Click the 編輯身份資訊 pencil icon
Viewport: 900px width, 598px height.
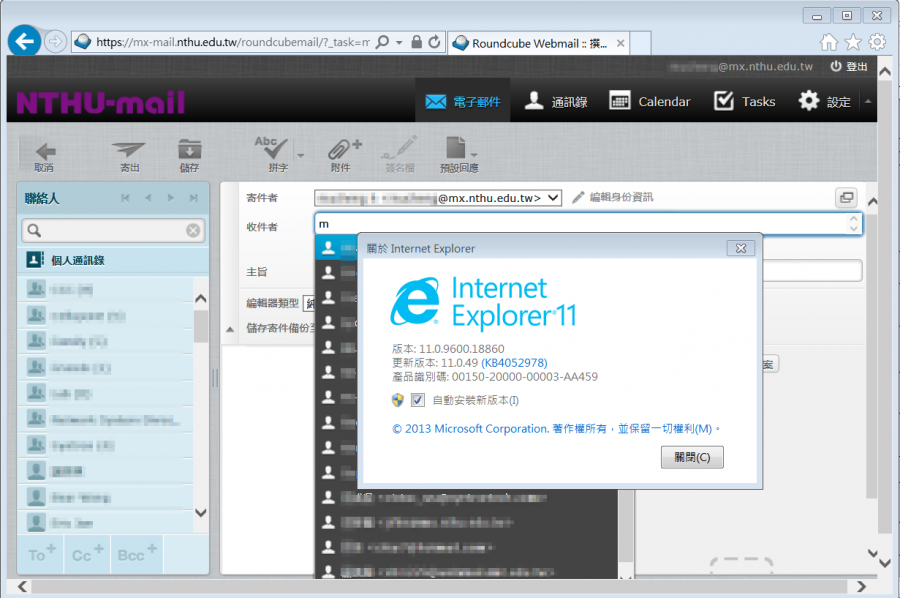click(578, 198)
